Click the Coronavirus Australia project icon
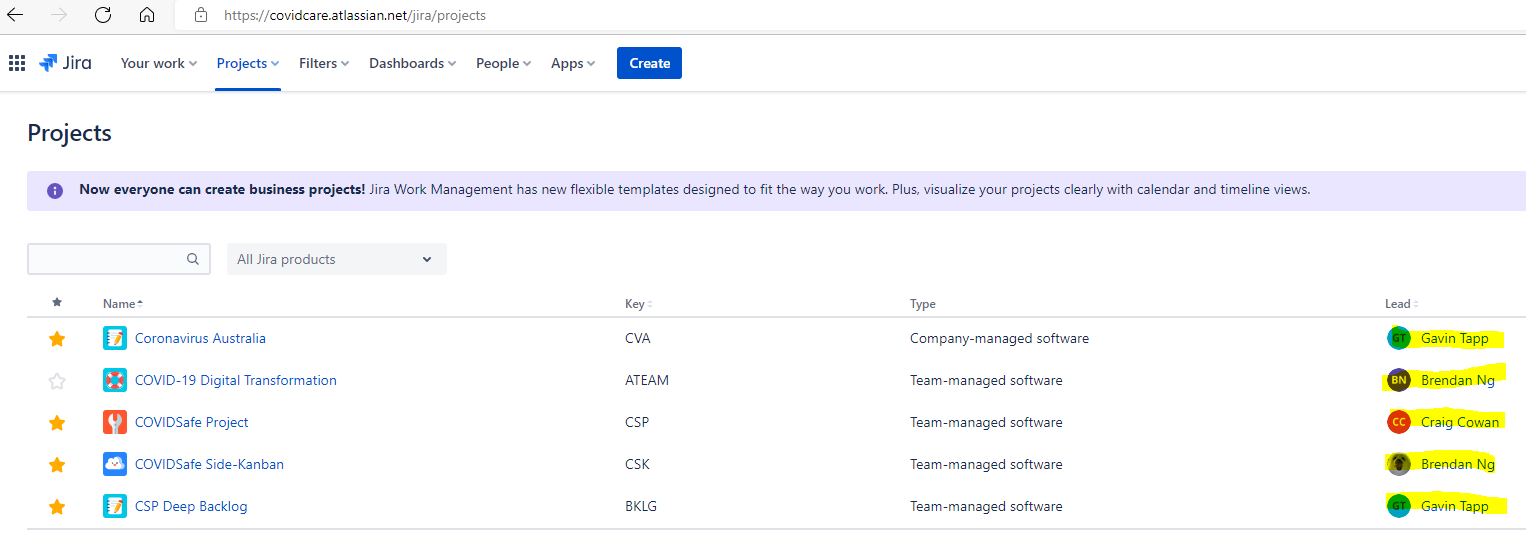 pos(115,338)
